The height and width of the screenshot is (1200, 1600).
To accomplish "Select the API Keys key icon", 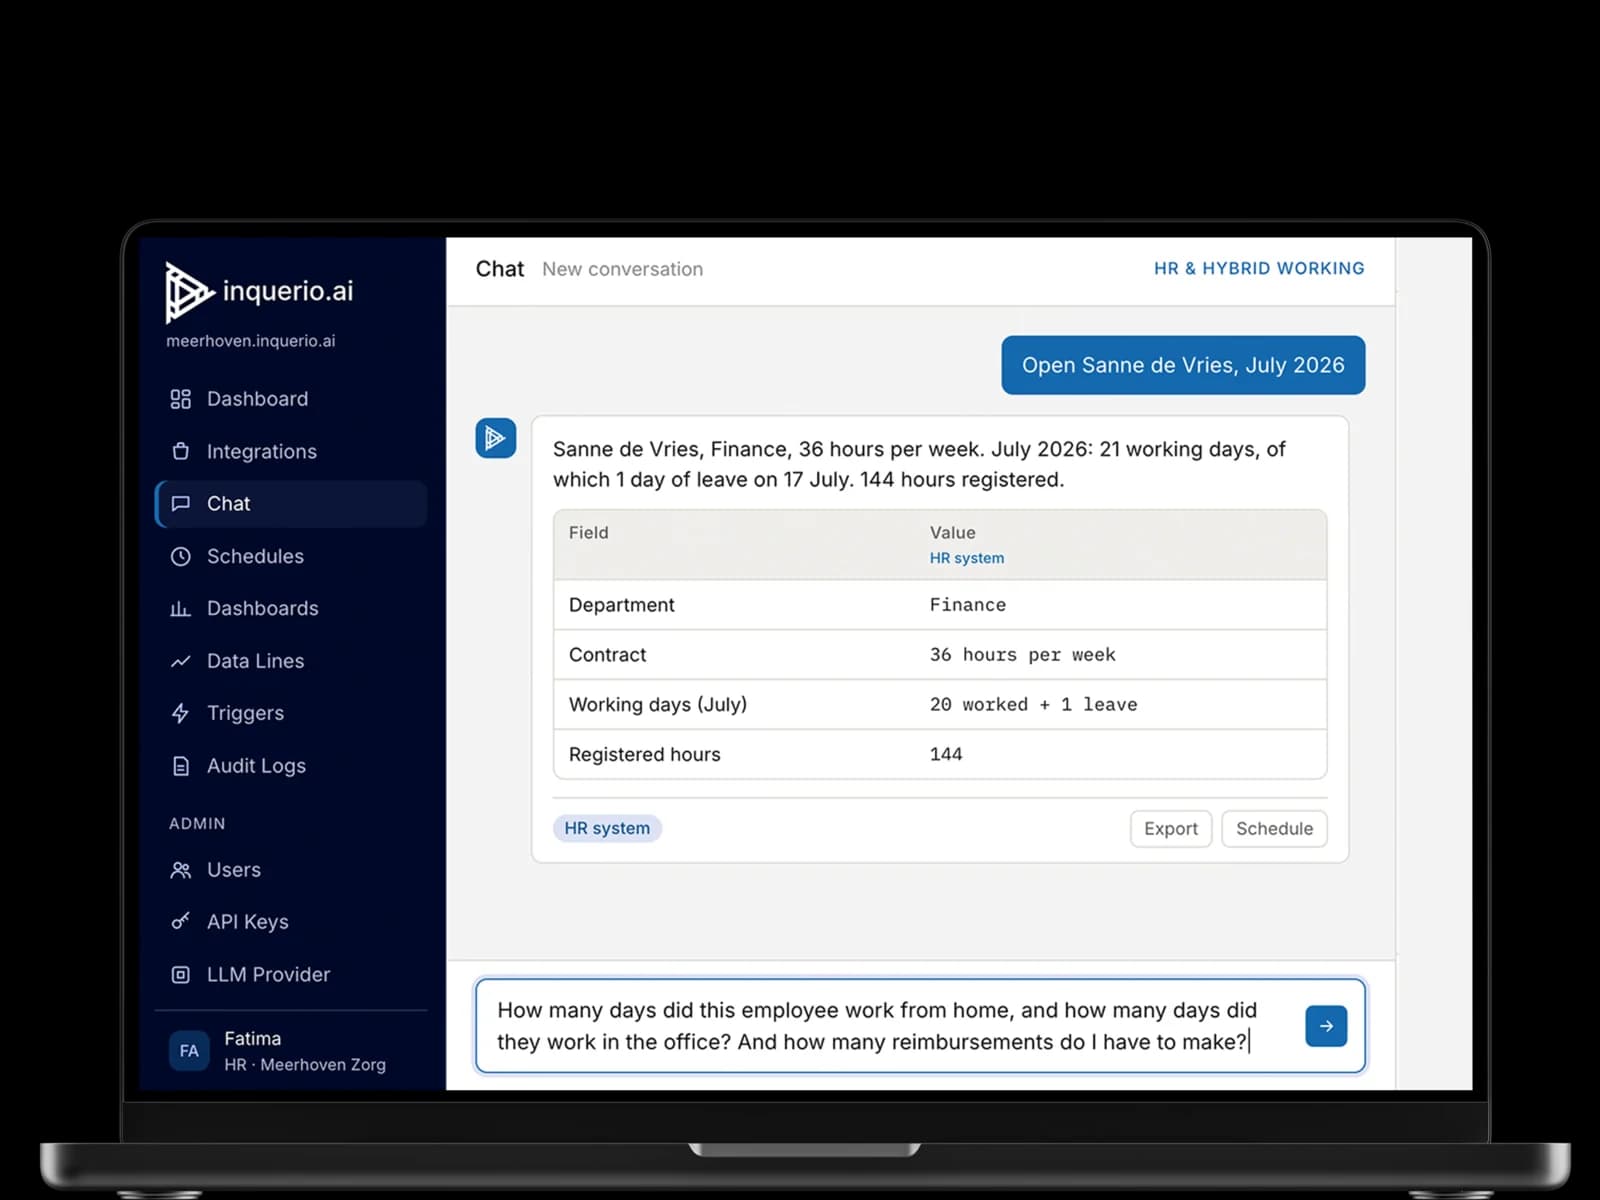I will click(x=181, y=922).
